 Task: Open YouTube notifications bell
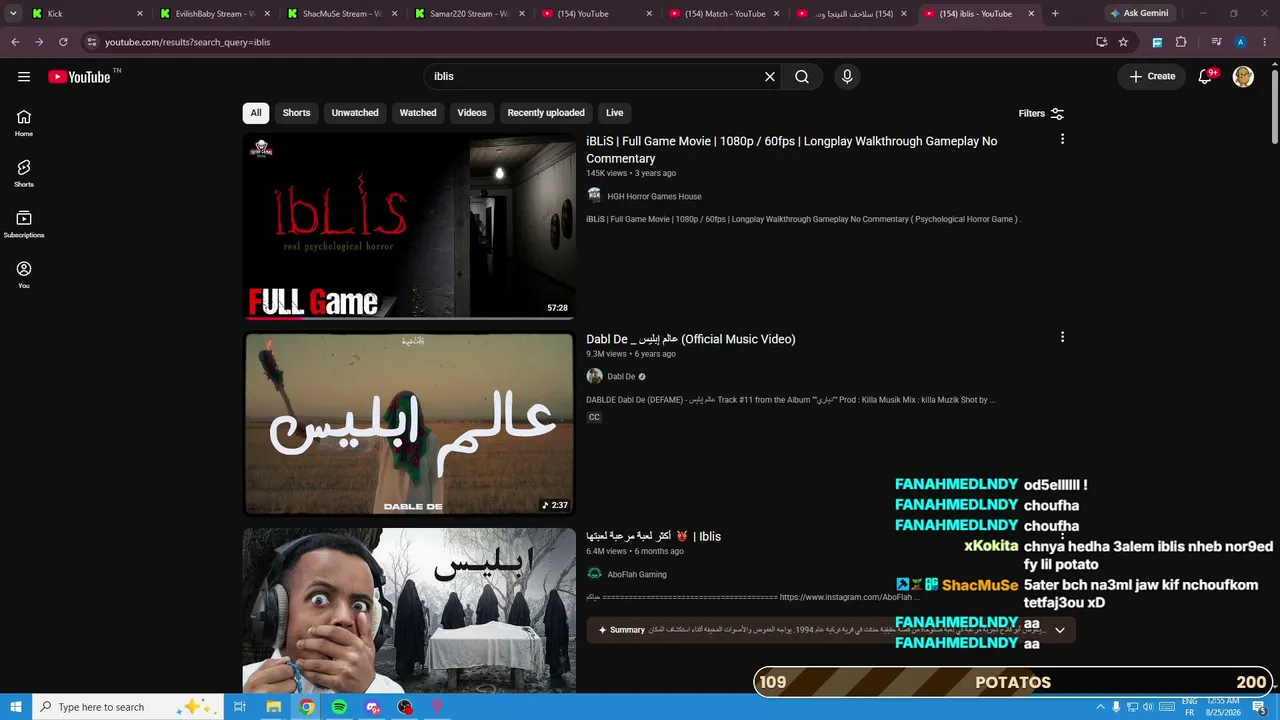coord(1206,77)
